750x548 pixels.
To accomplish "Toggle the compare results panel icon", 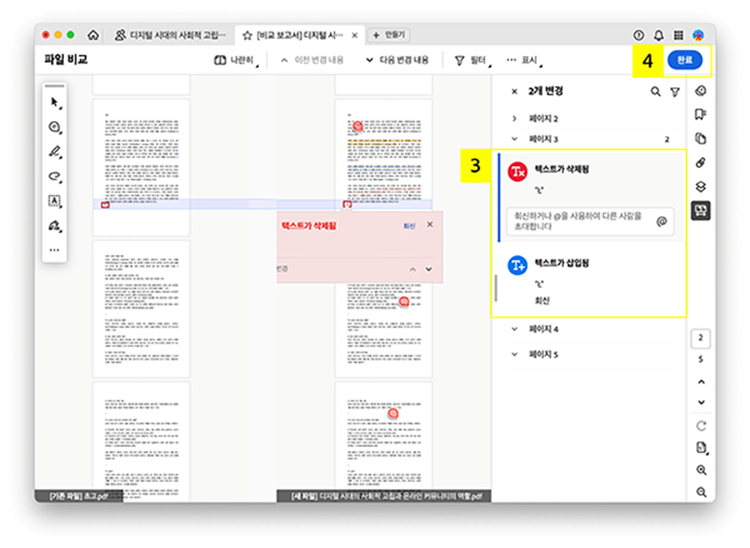I will pyautogui.click(x=701, y=211).
